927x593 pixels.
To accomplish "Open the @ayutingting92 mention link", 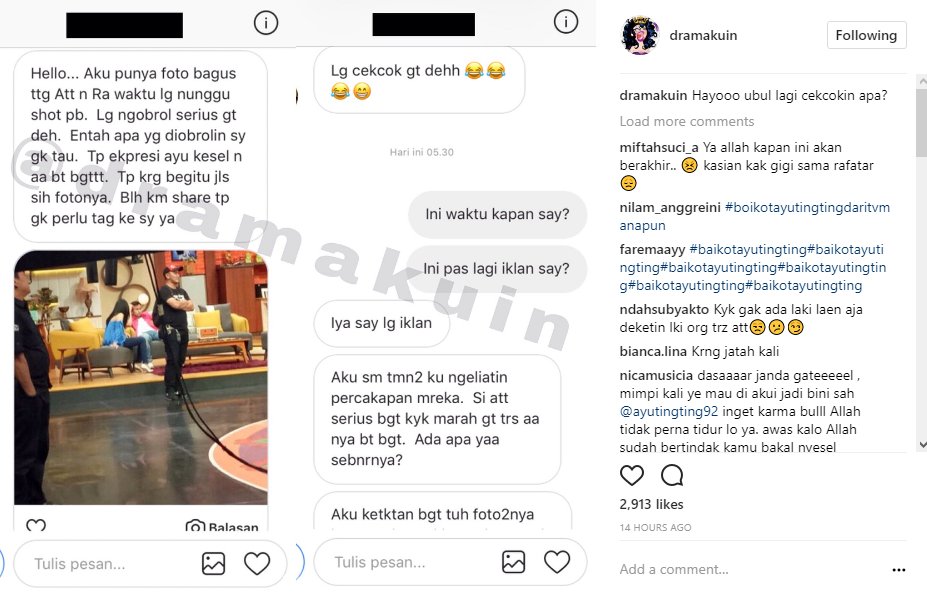I will click(669, 411).
